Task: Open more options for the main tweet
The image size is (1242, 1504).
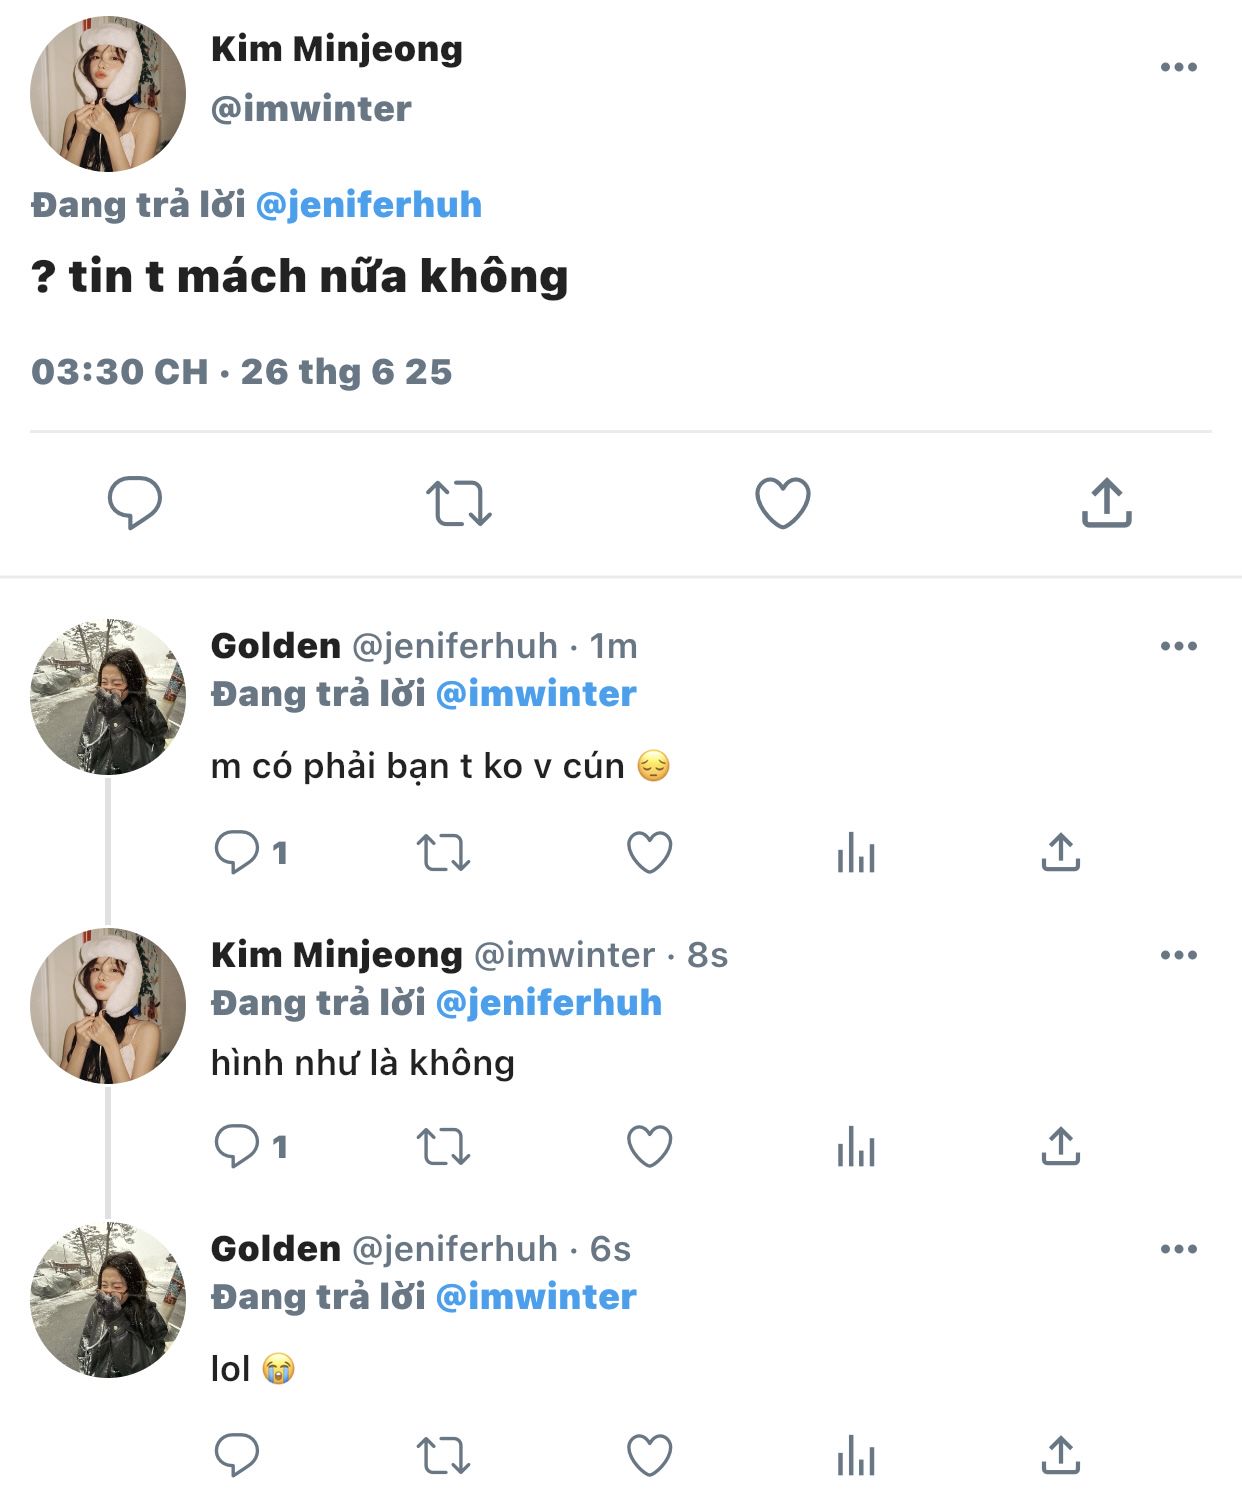Action: (x=1179, y=67)
